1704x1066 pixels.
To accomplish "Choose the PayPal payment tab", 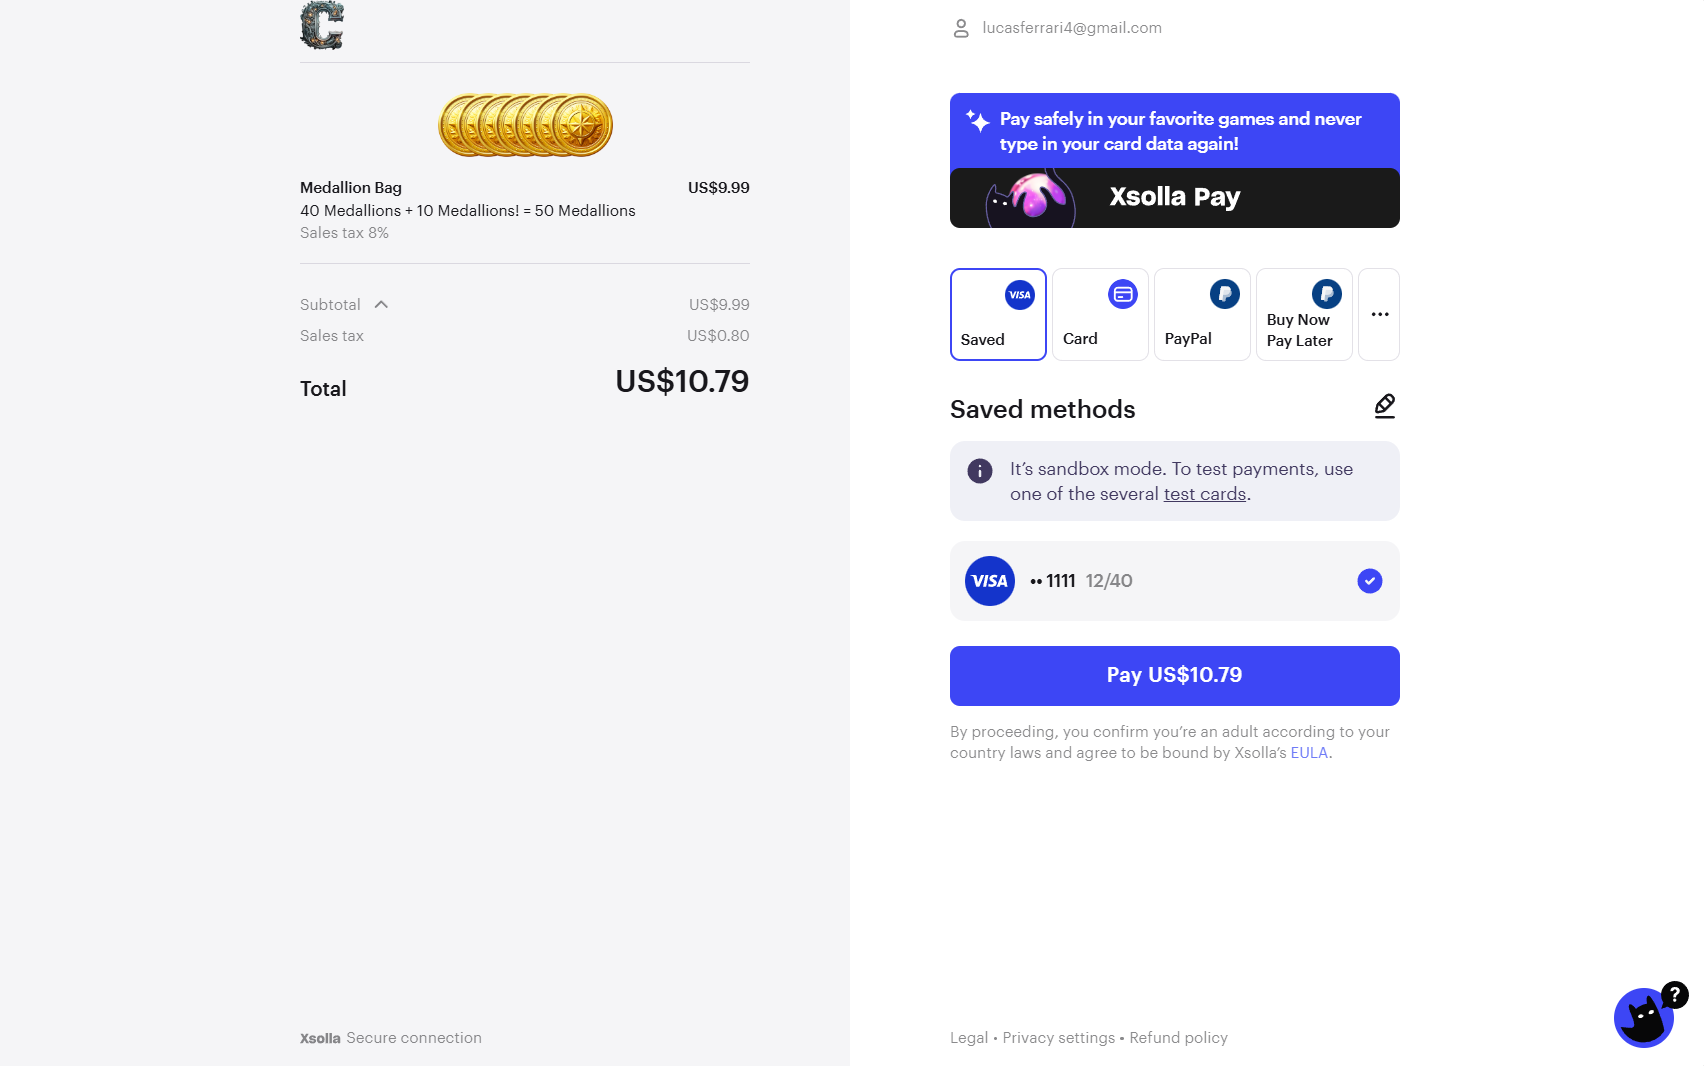I will (x=1202, y=314).
